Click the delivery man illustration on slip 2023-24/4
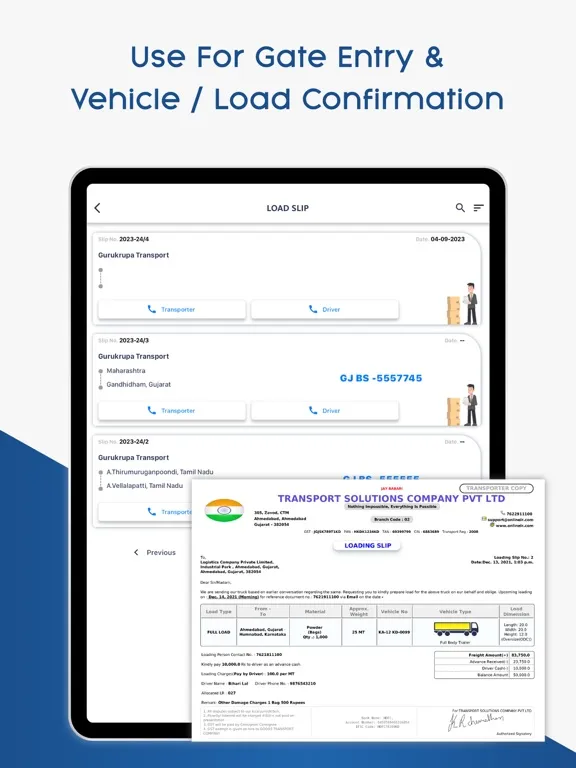This screenshot has width=576, height=768. pos(463,304)
